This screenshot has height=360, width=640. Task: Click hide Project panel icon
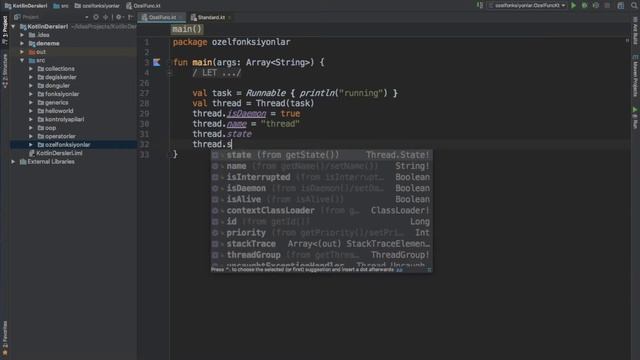click(130, 17)
